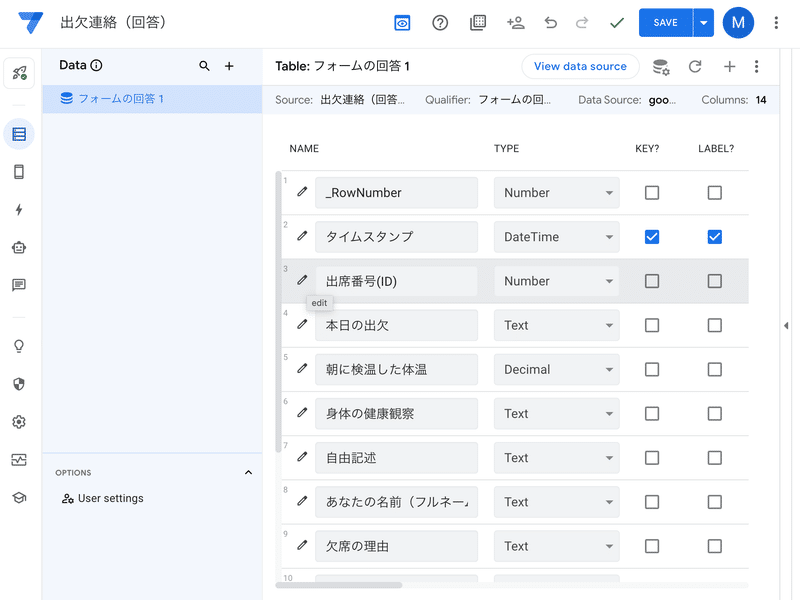Screen dimensions: 800x600
Task: Click the green checkmark status icon
Action: (x=617, y=22)
